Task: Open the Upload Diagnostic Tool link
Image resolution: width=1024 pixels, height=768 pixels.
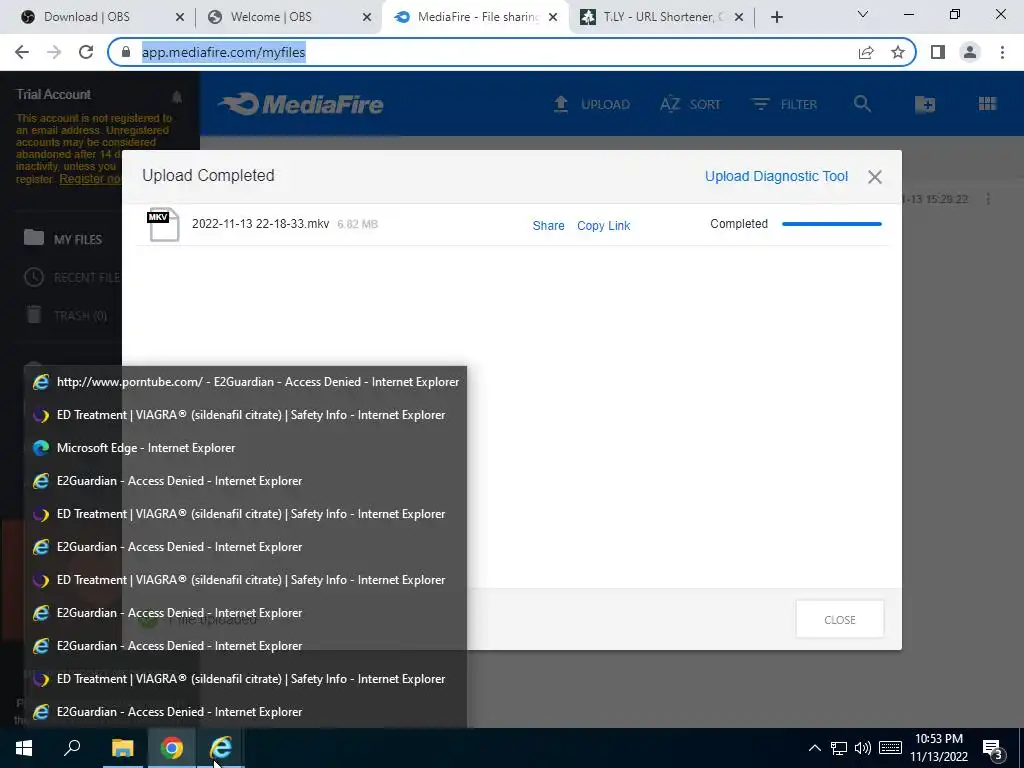Action: (776, 176)
